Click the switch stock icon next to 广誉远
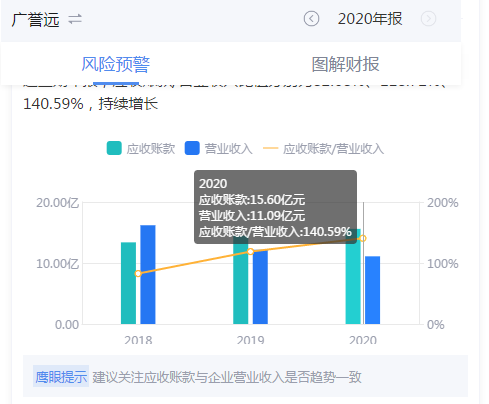The height and width of the screenshot is (404, 489). [x=75, y=19]
